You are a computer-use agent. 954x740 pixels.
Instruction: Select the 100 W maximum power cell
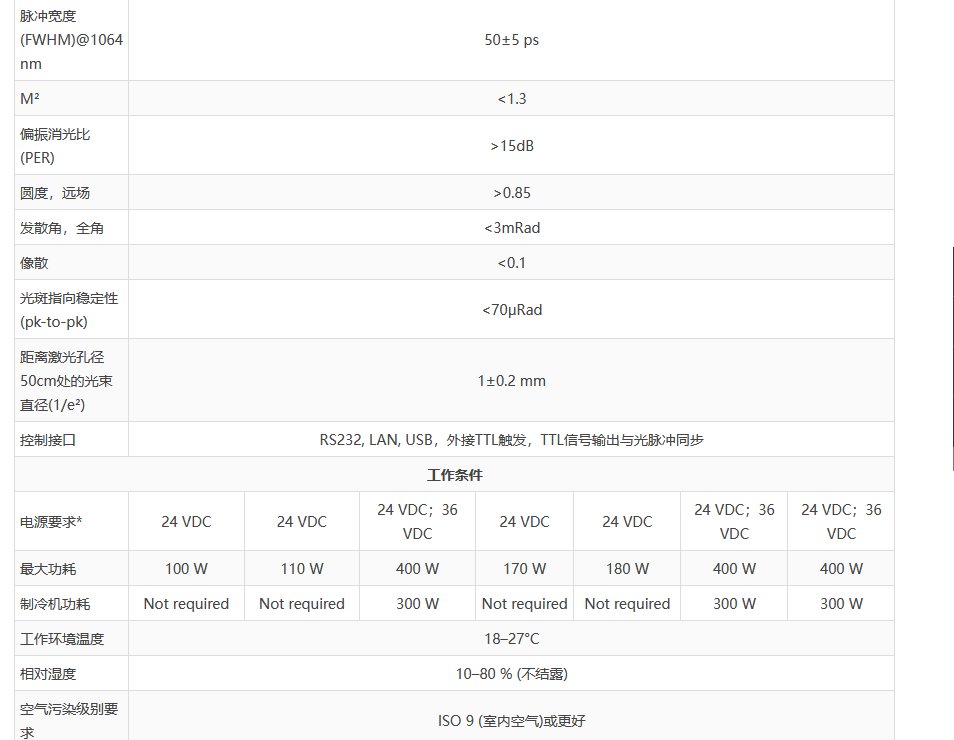click(186, 569)
